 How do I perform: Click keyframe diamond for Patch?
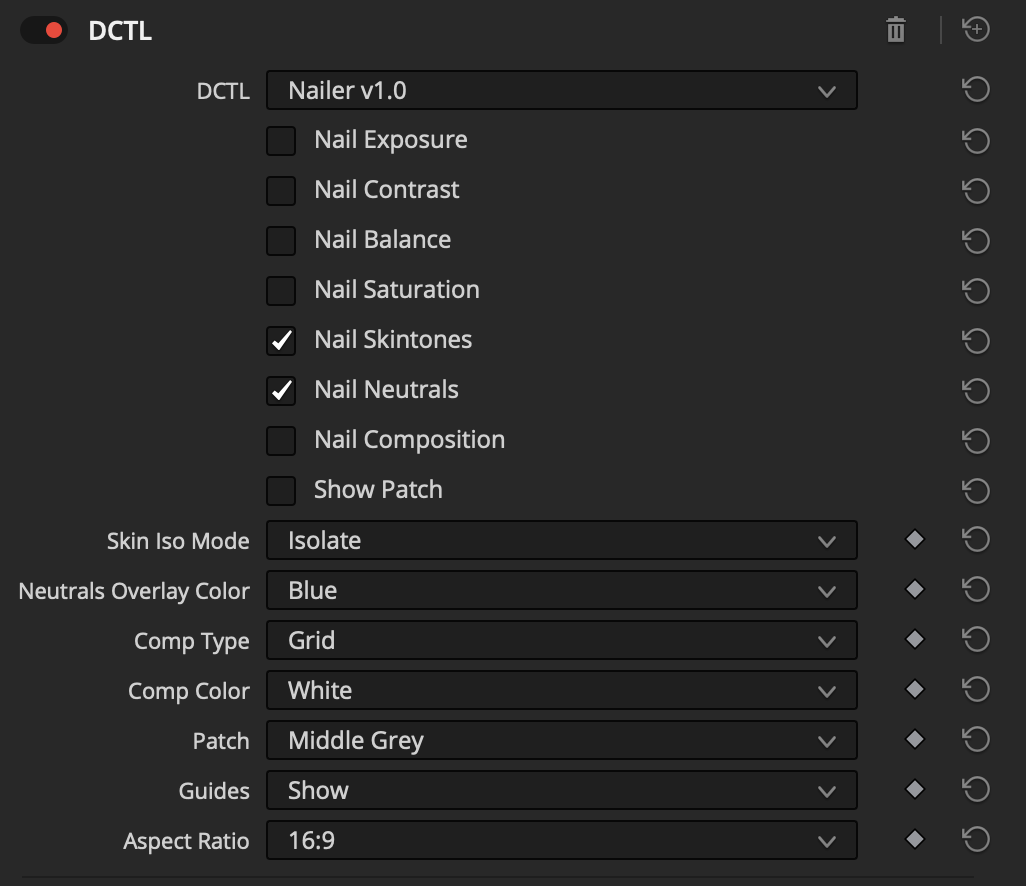914,740
